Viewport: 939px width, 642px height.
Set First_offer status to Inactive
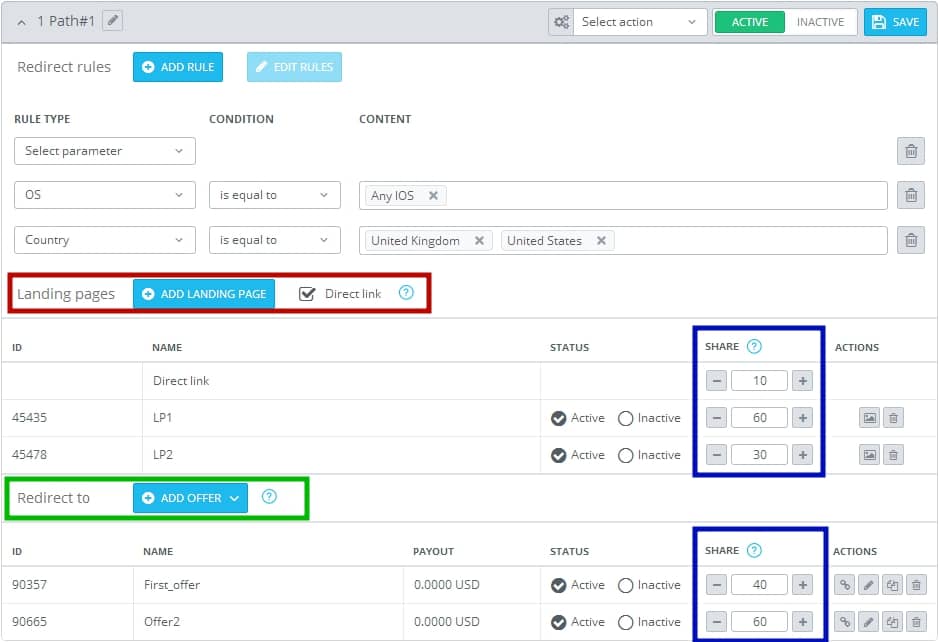(x=625, y=585)
